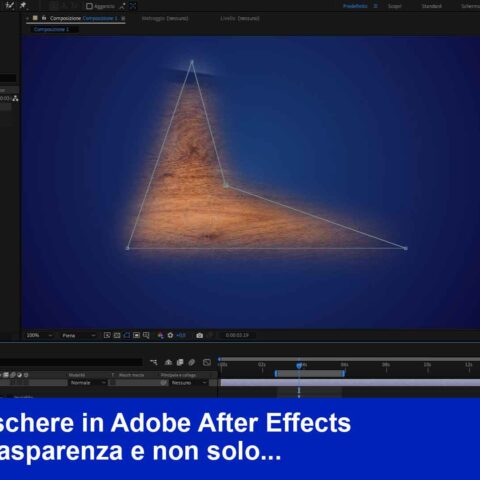Toggle fast previews icon in viewer bar
480x480 pixels.
[x=107, y=335]
